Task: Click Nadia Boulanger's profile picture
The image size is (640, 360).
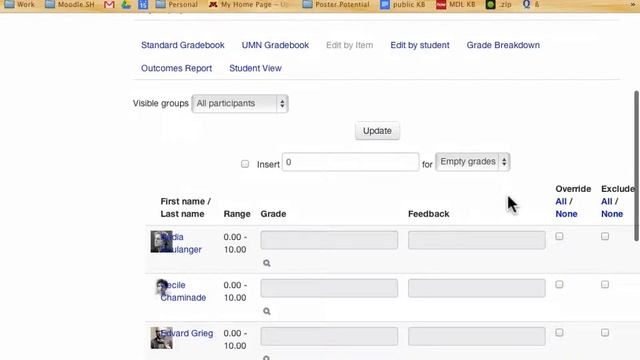Action: coord(161,242)
